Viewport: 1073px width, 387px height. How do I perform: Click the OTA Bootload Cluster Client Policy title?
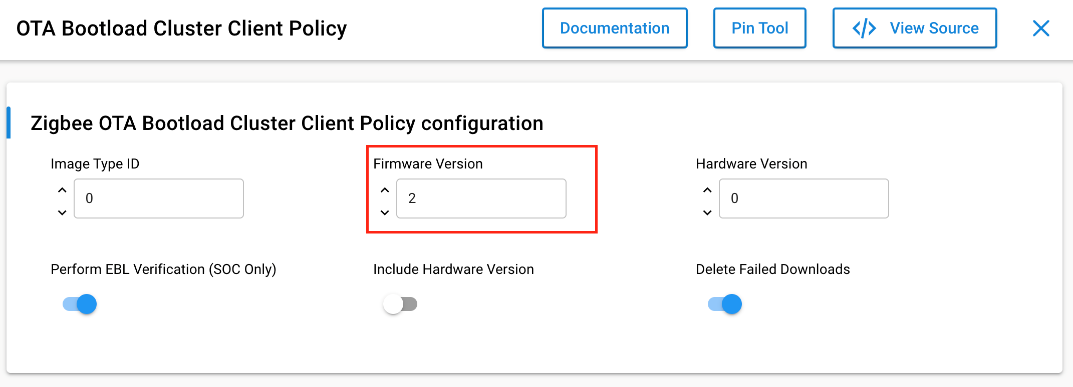pos(181,29)
